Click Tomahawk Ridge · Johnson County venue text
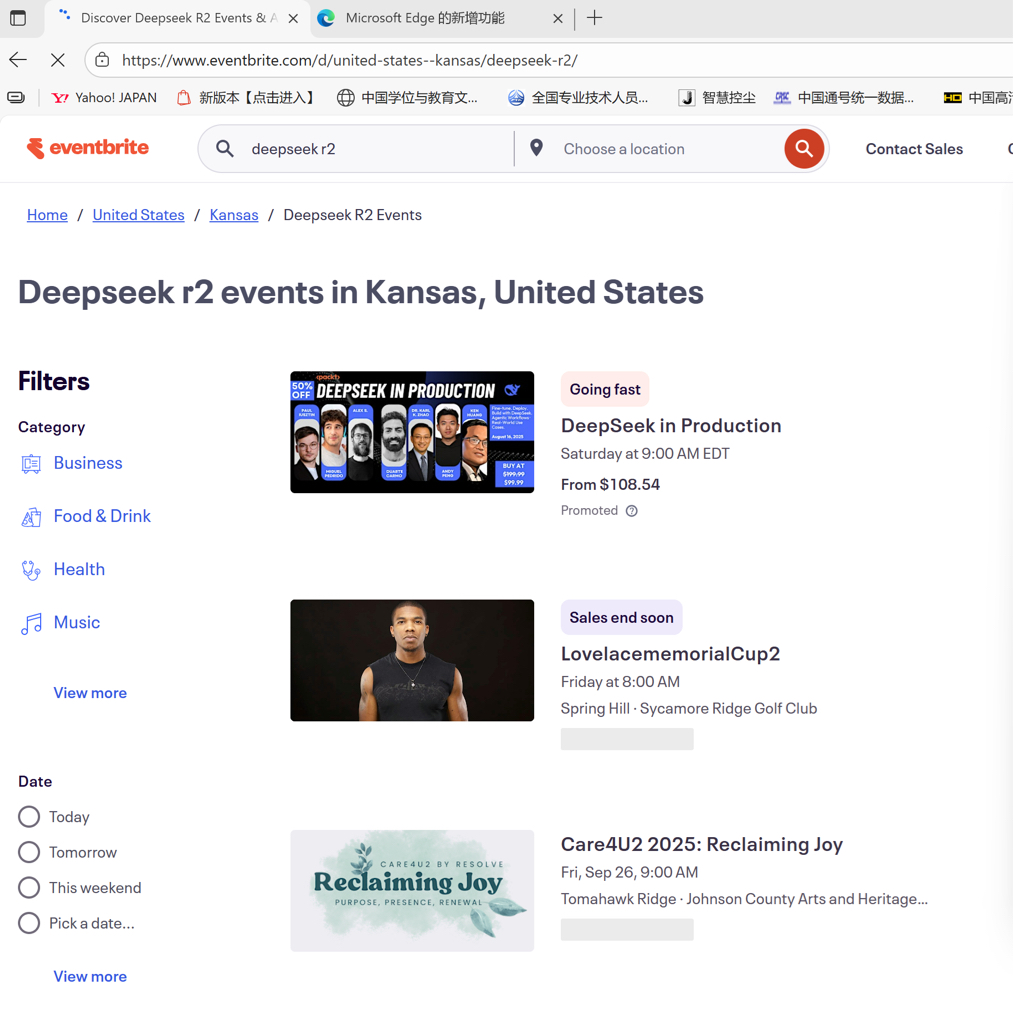 (x=744, y=899)
